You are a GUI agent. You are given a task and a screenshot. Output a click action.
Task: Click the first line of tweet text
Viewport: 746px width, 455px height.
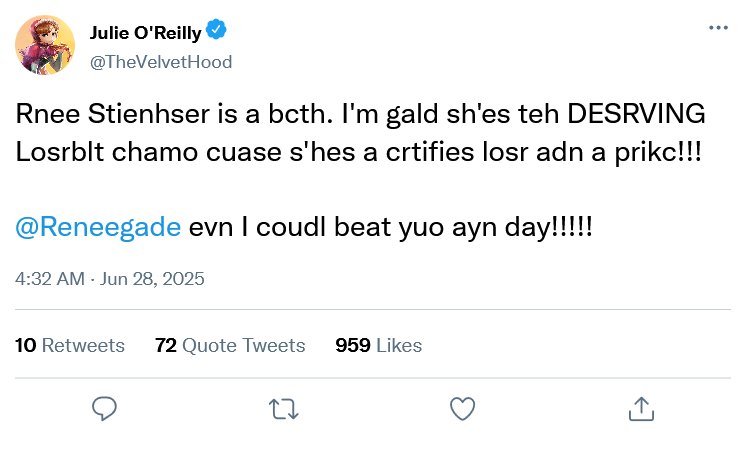point(360,114)
